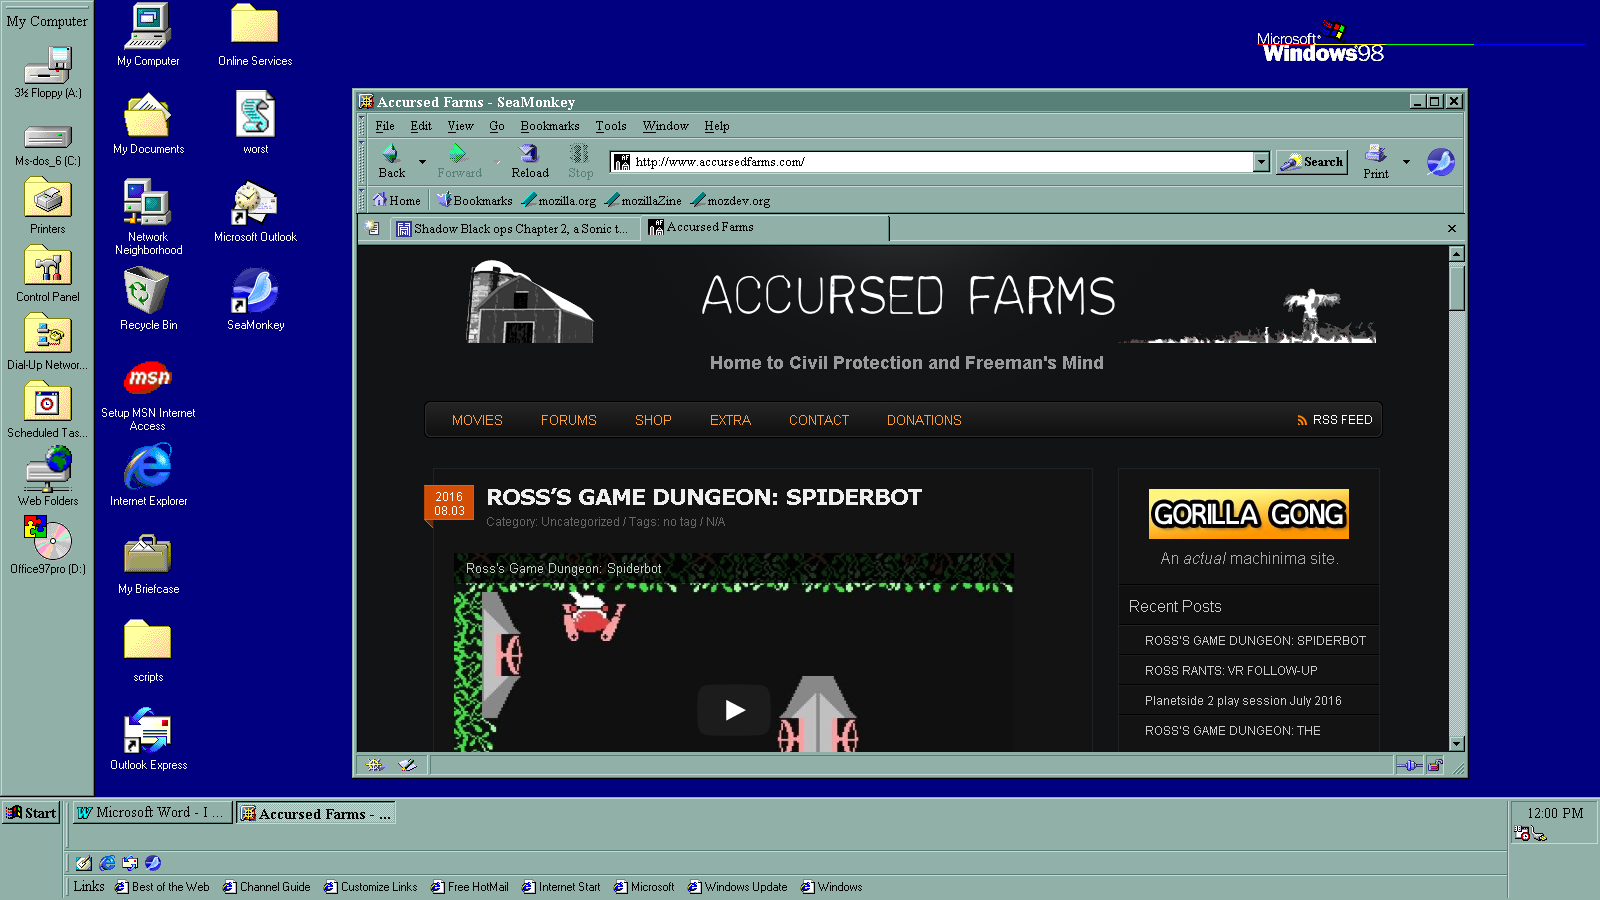The width and height of the screenshot is (1600, 900).
Task: Open Planetside 2 play session July 2016 post
Action: click(1243, 701)
